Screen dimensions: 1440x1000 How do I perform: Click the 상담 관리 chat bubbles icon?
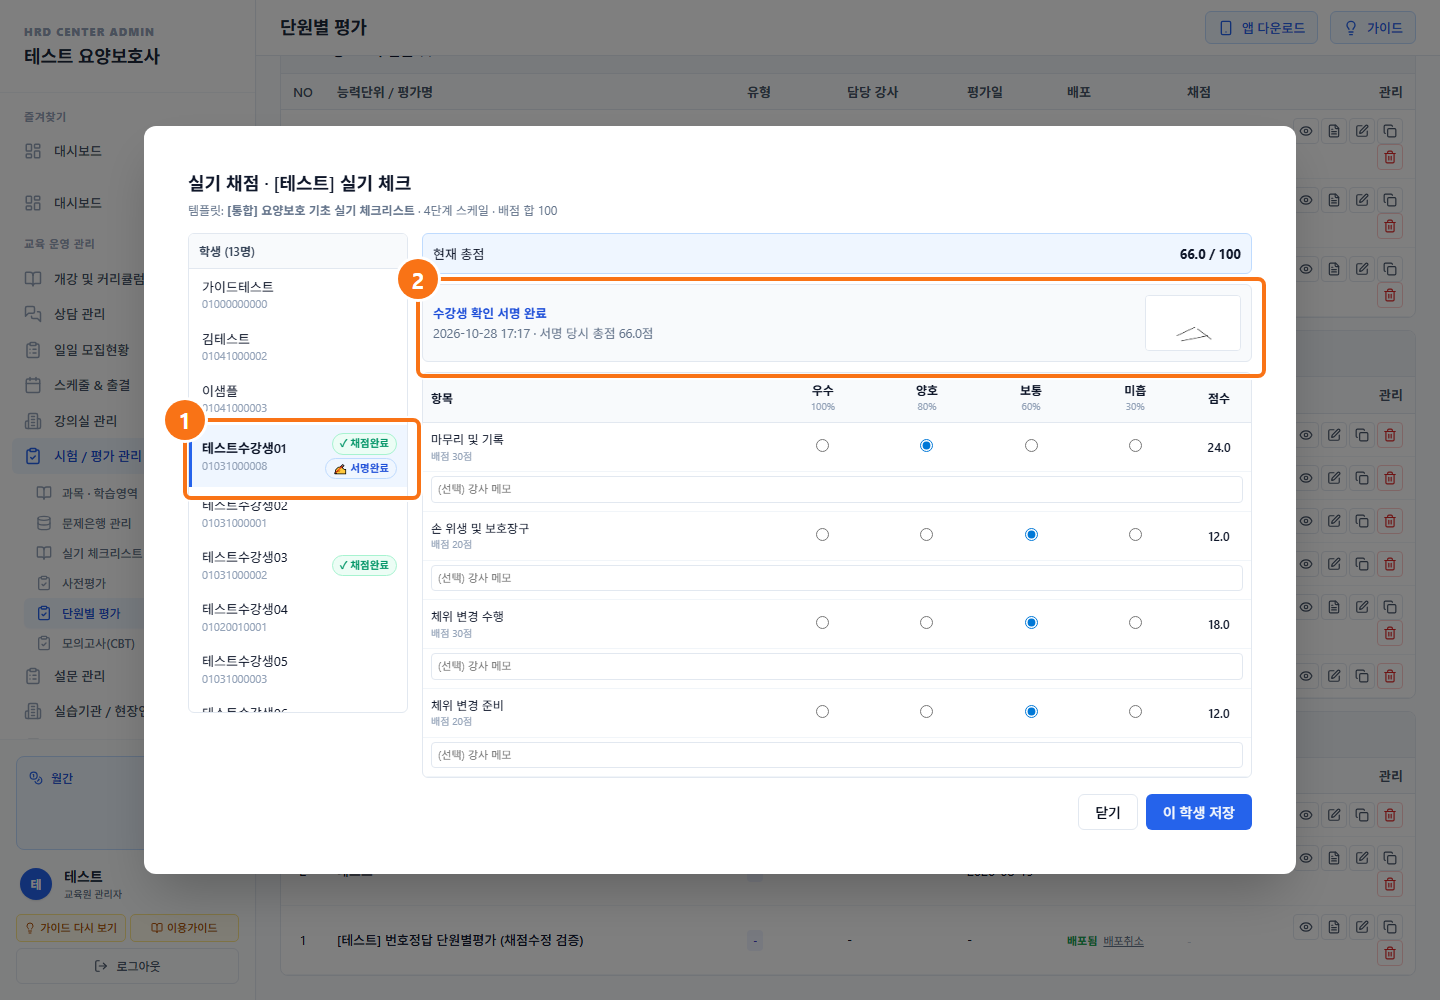click(33, 314)
